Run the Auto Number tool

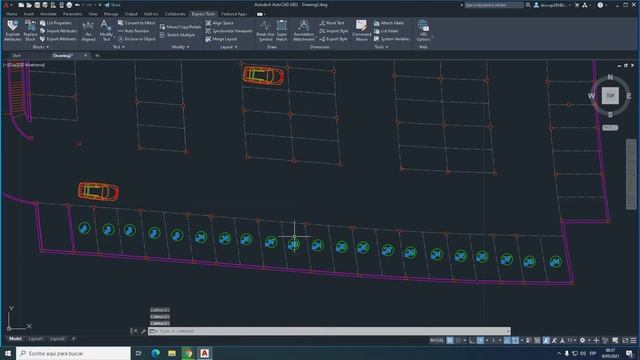click(134, 31)
